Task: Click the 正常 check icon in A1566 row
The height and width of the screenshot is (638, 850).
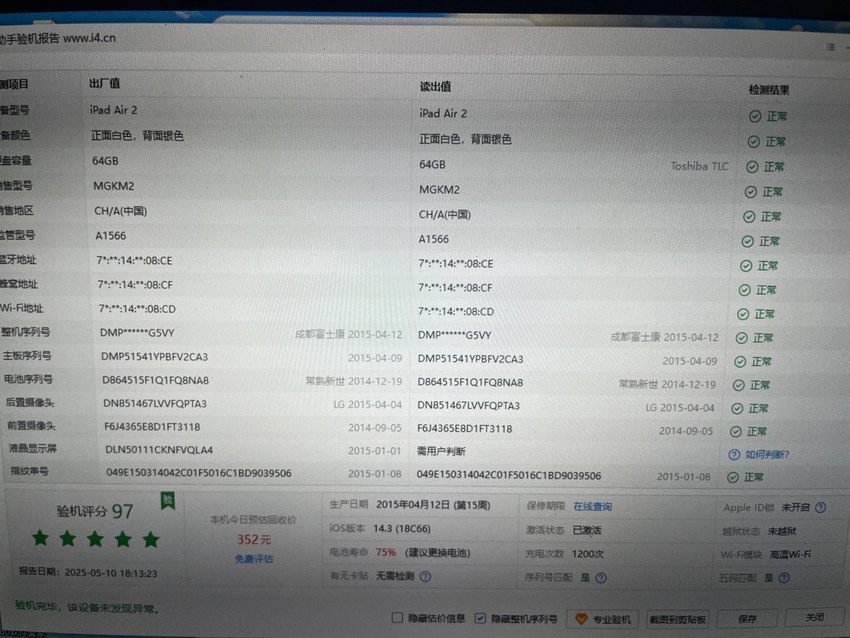Action: pos(748,241)
